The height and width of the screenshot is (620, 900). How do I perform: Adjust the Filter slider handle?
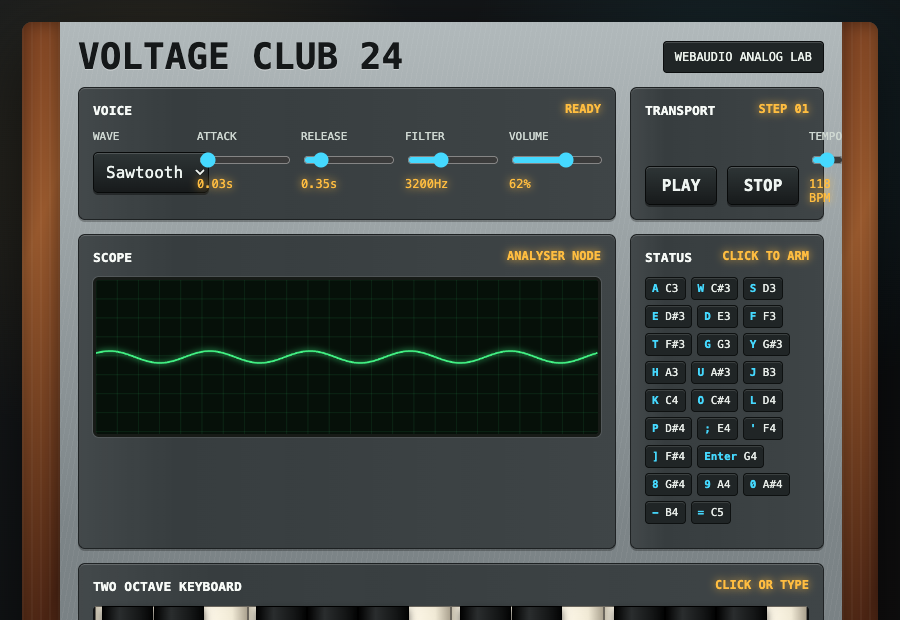(441, 160)
